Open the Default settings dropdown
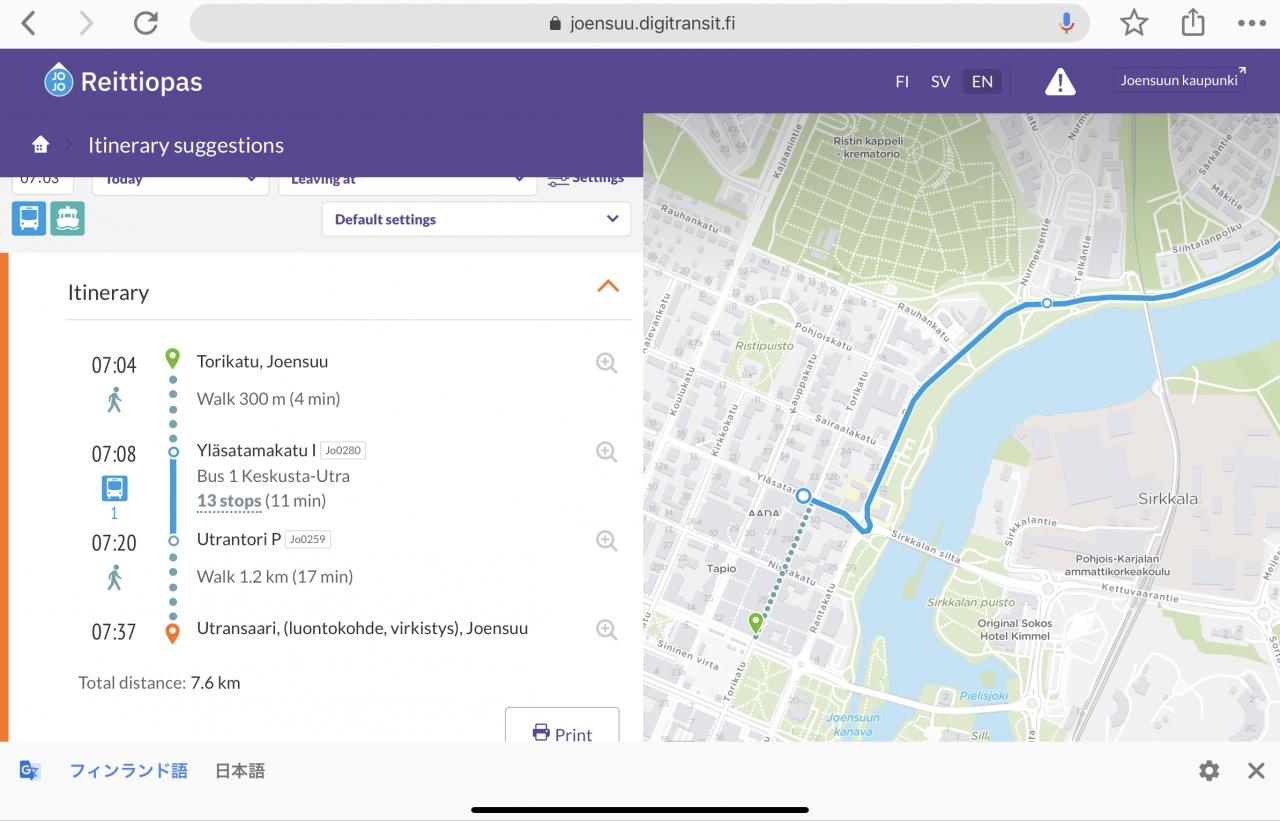 pos(476,219)
